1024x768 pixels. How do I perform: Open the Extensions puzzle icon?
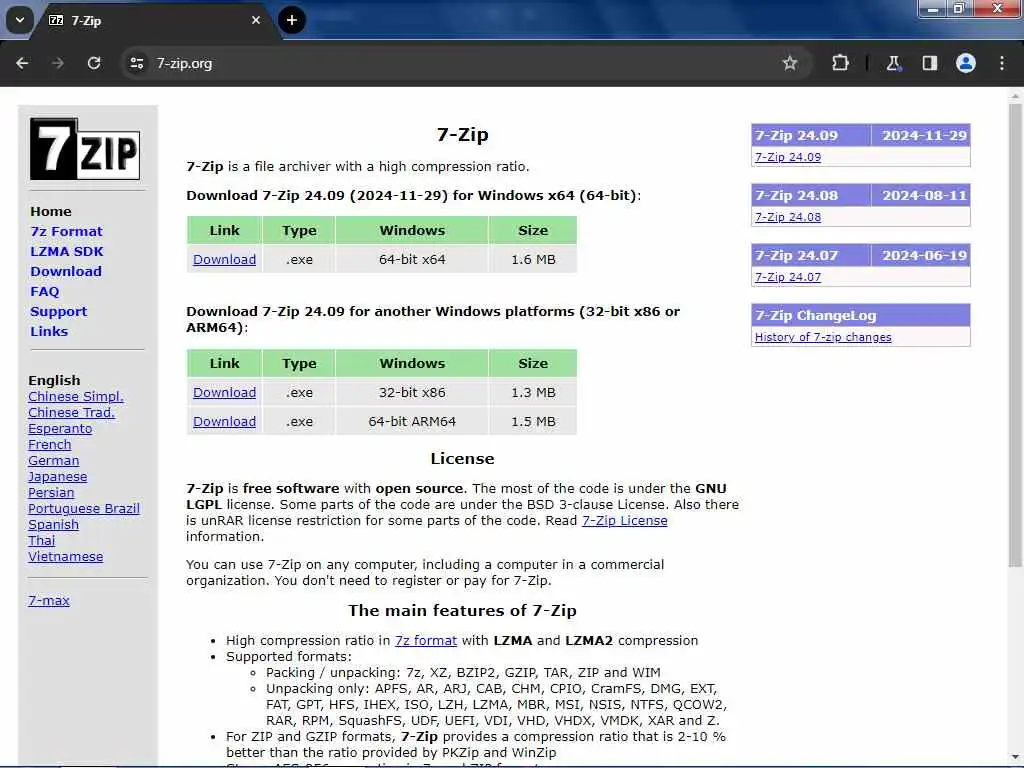coord(840,63)
